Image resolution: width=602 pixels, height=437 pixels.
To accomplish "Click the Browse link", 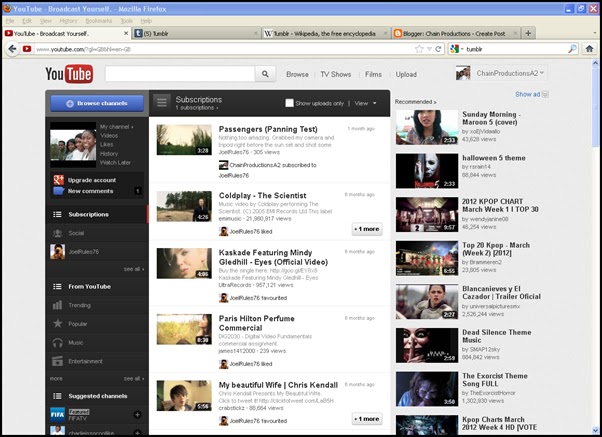I will 297,74.
